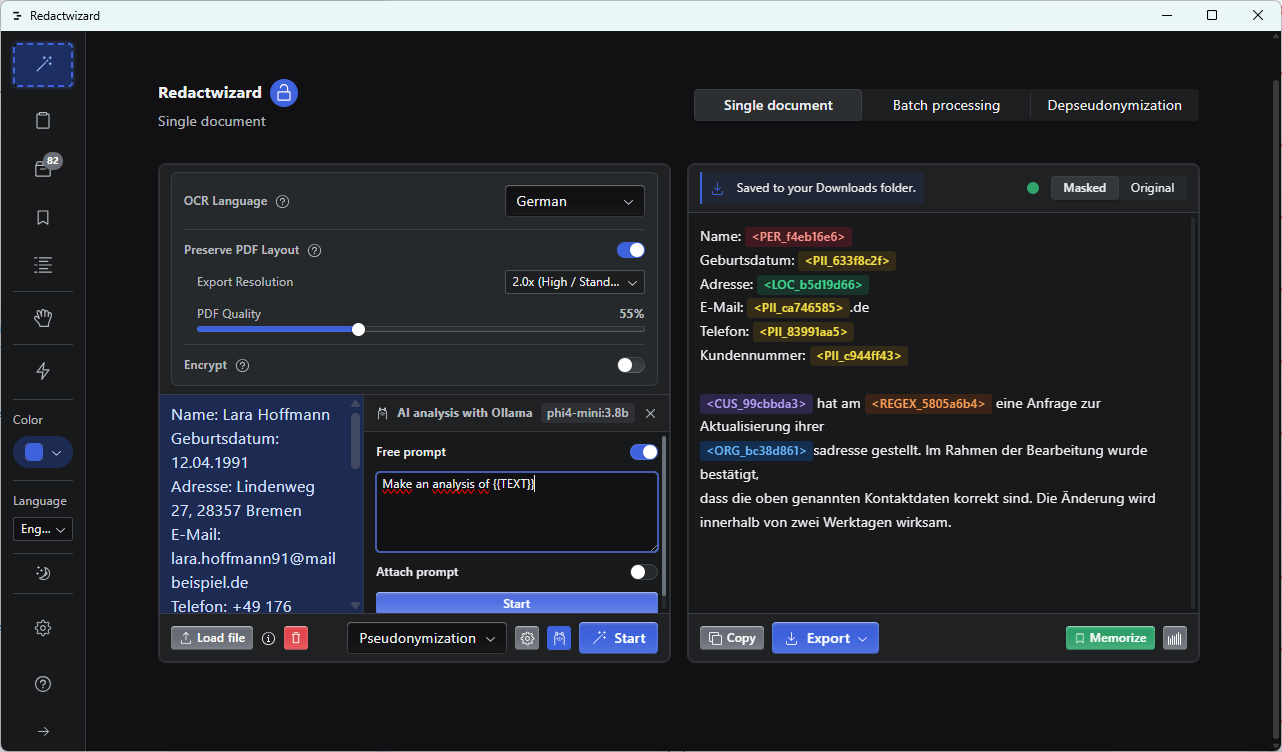
Task: Click the green Memorize button
Action: point(1110,638)
